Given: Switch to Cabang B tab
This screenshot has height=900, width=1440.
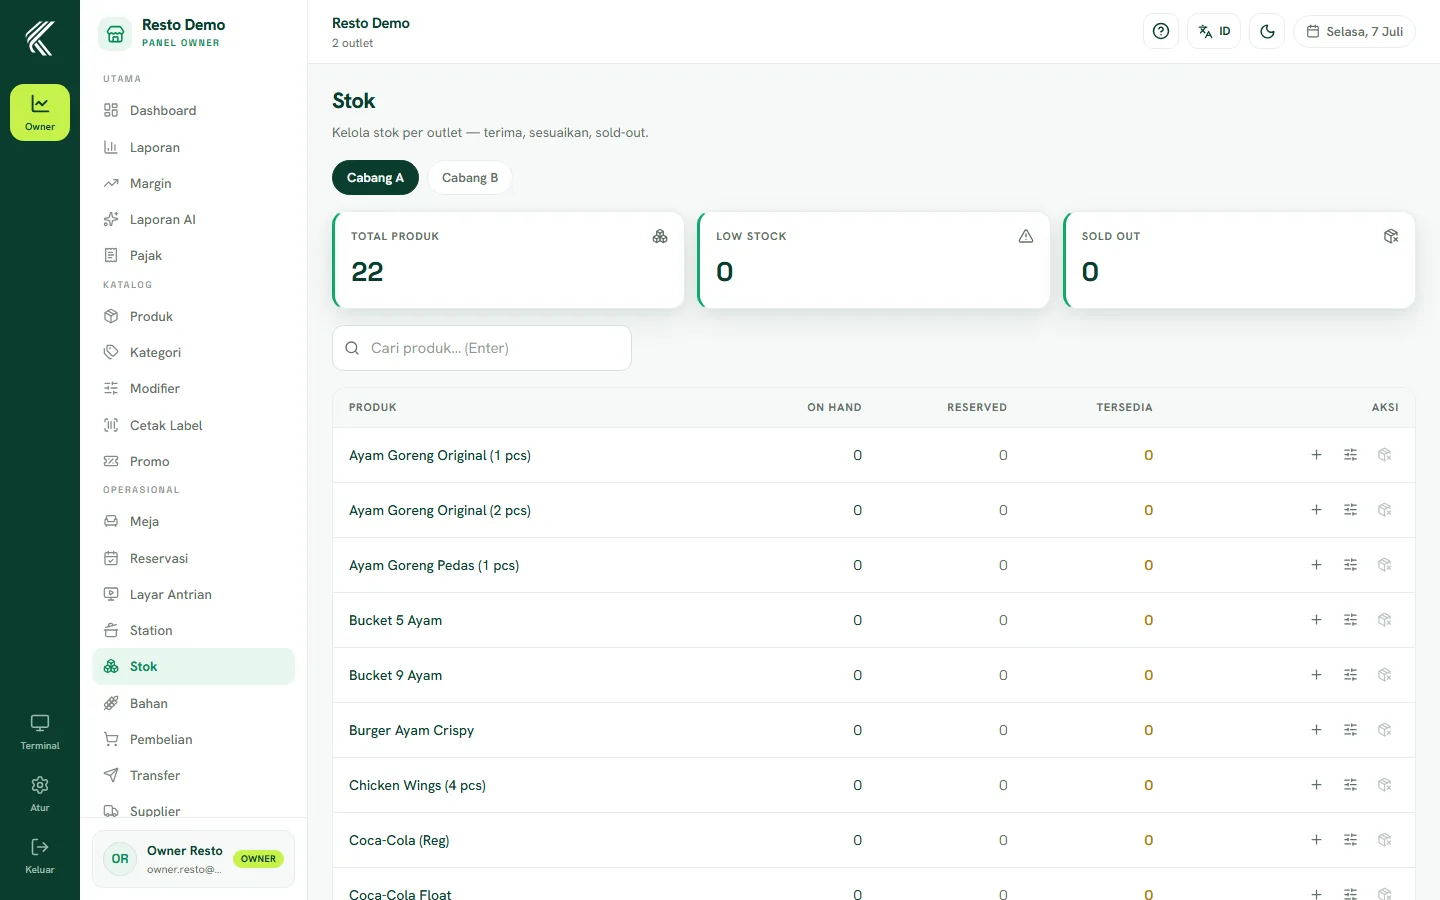Looking at the screenshot, I should (470, 178).
